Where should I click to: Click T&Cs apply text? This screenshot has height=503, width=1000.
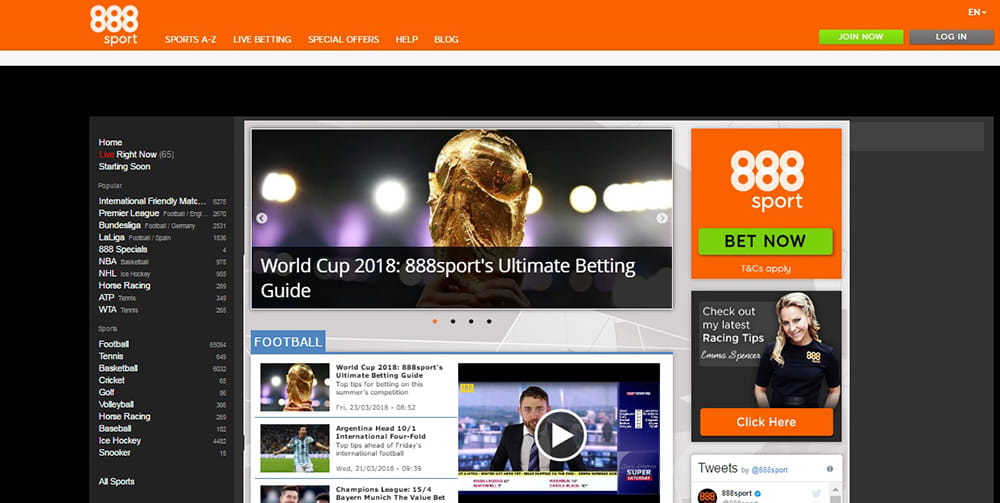(x=765, y=269)
